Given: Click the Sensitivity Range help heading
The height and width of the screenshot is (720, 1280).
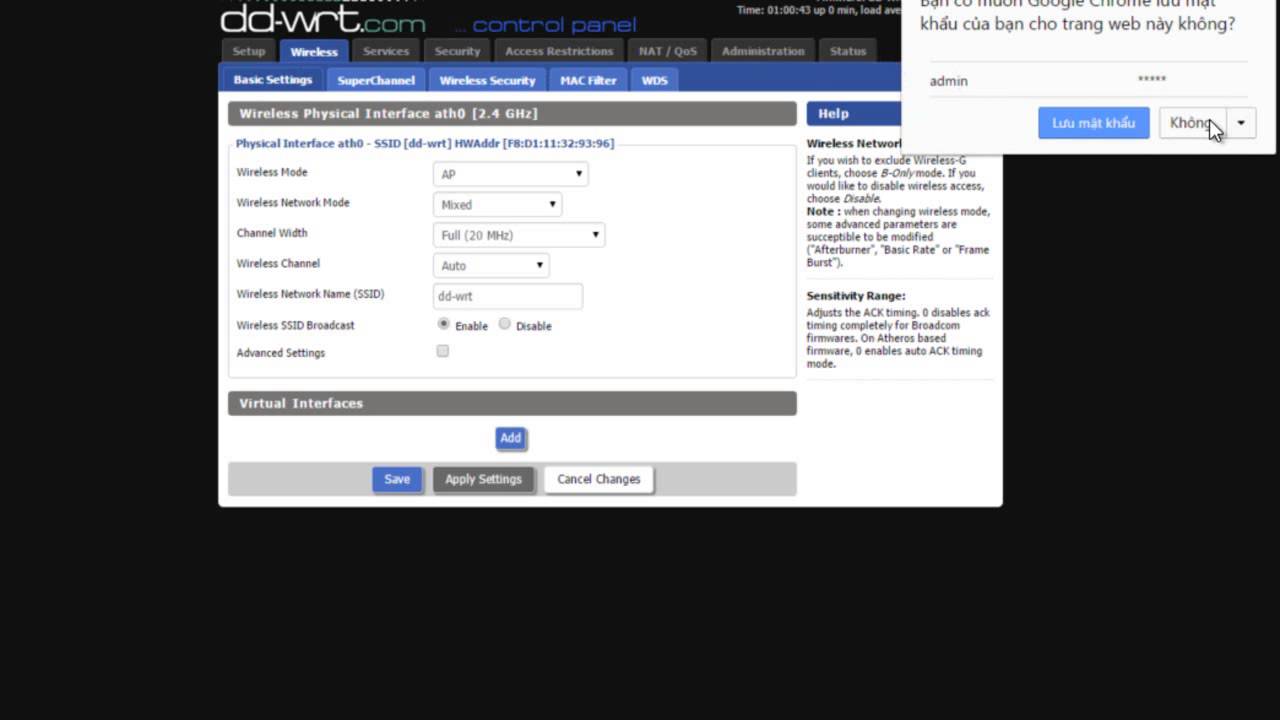Looking at the screenshot, I should pos(856,296).
